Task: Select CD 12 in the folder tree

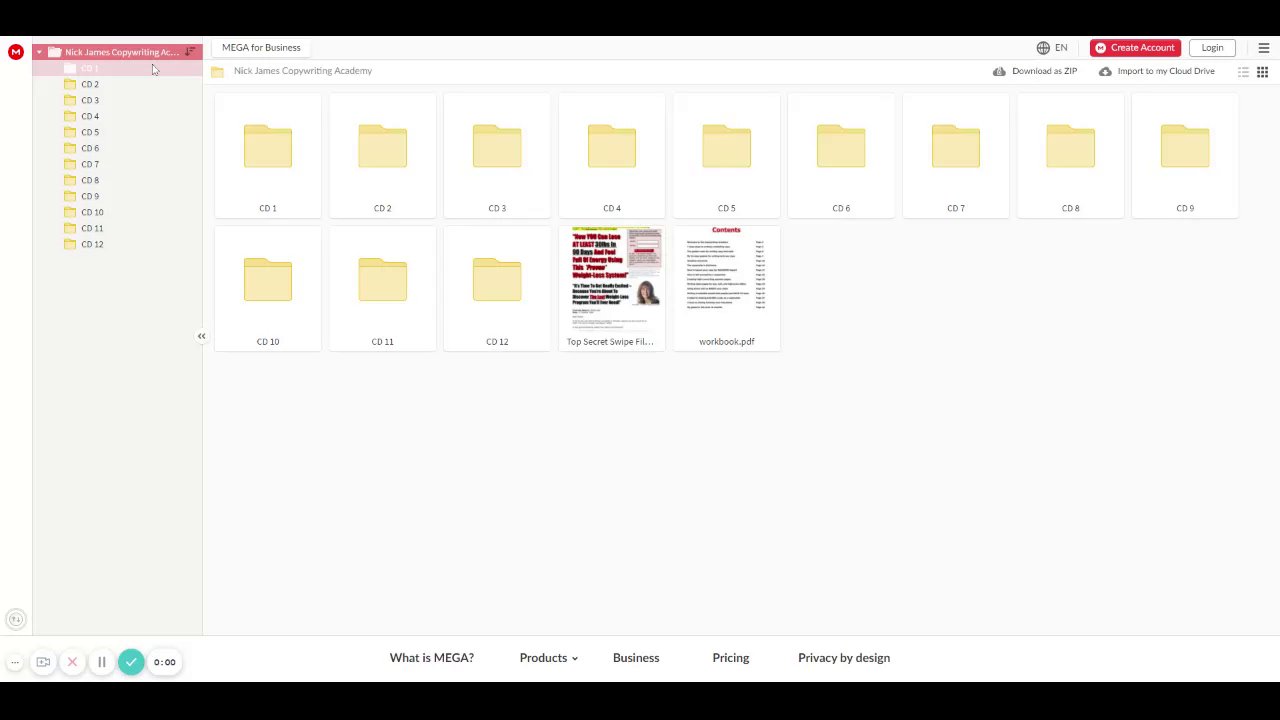Action: coord(117,244)
